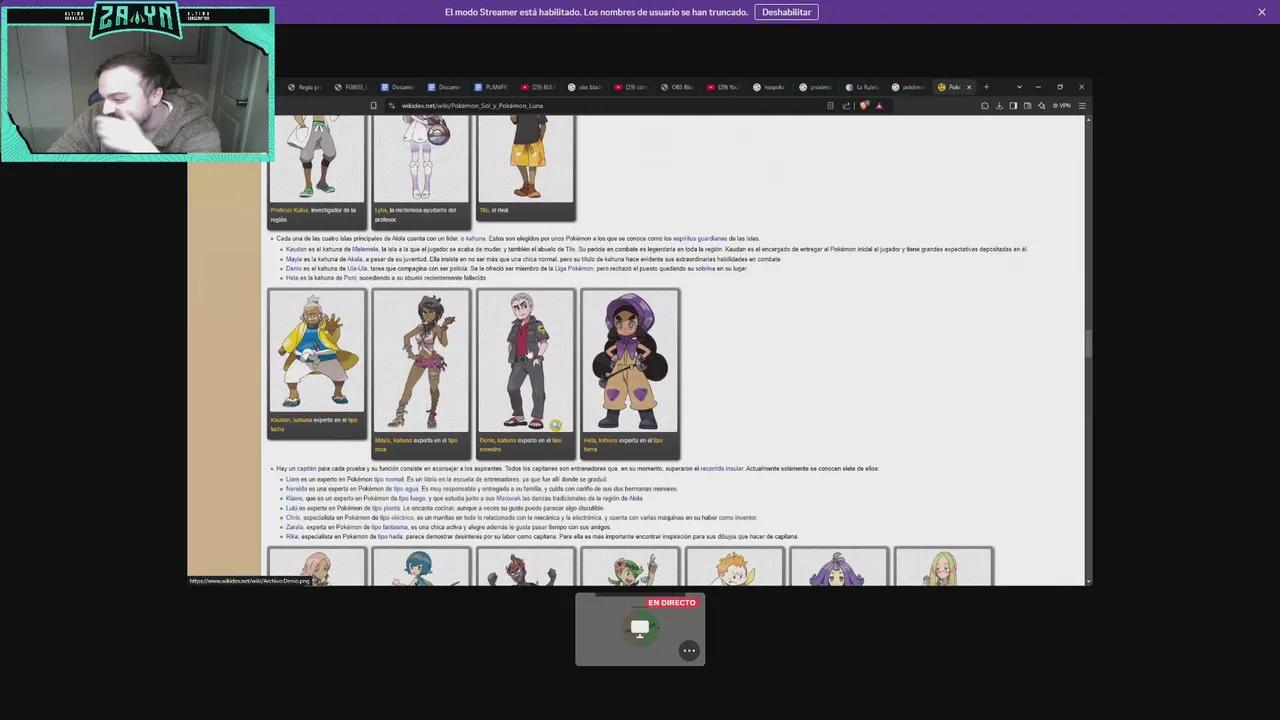Open the three-dots menu on stream preview
This screenshot has height=720, width=1280.
(x=689, y=650)
